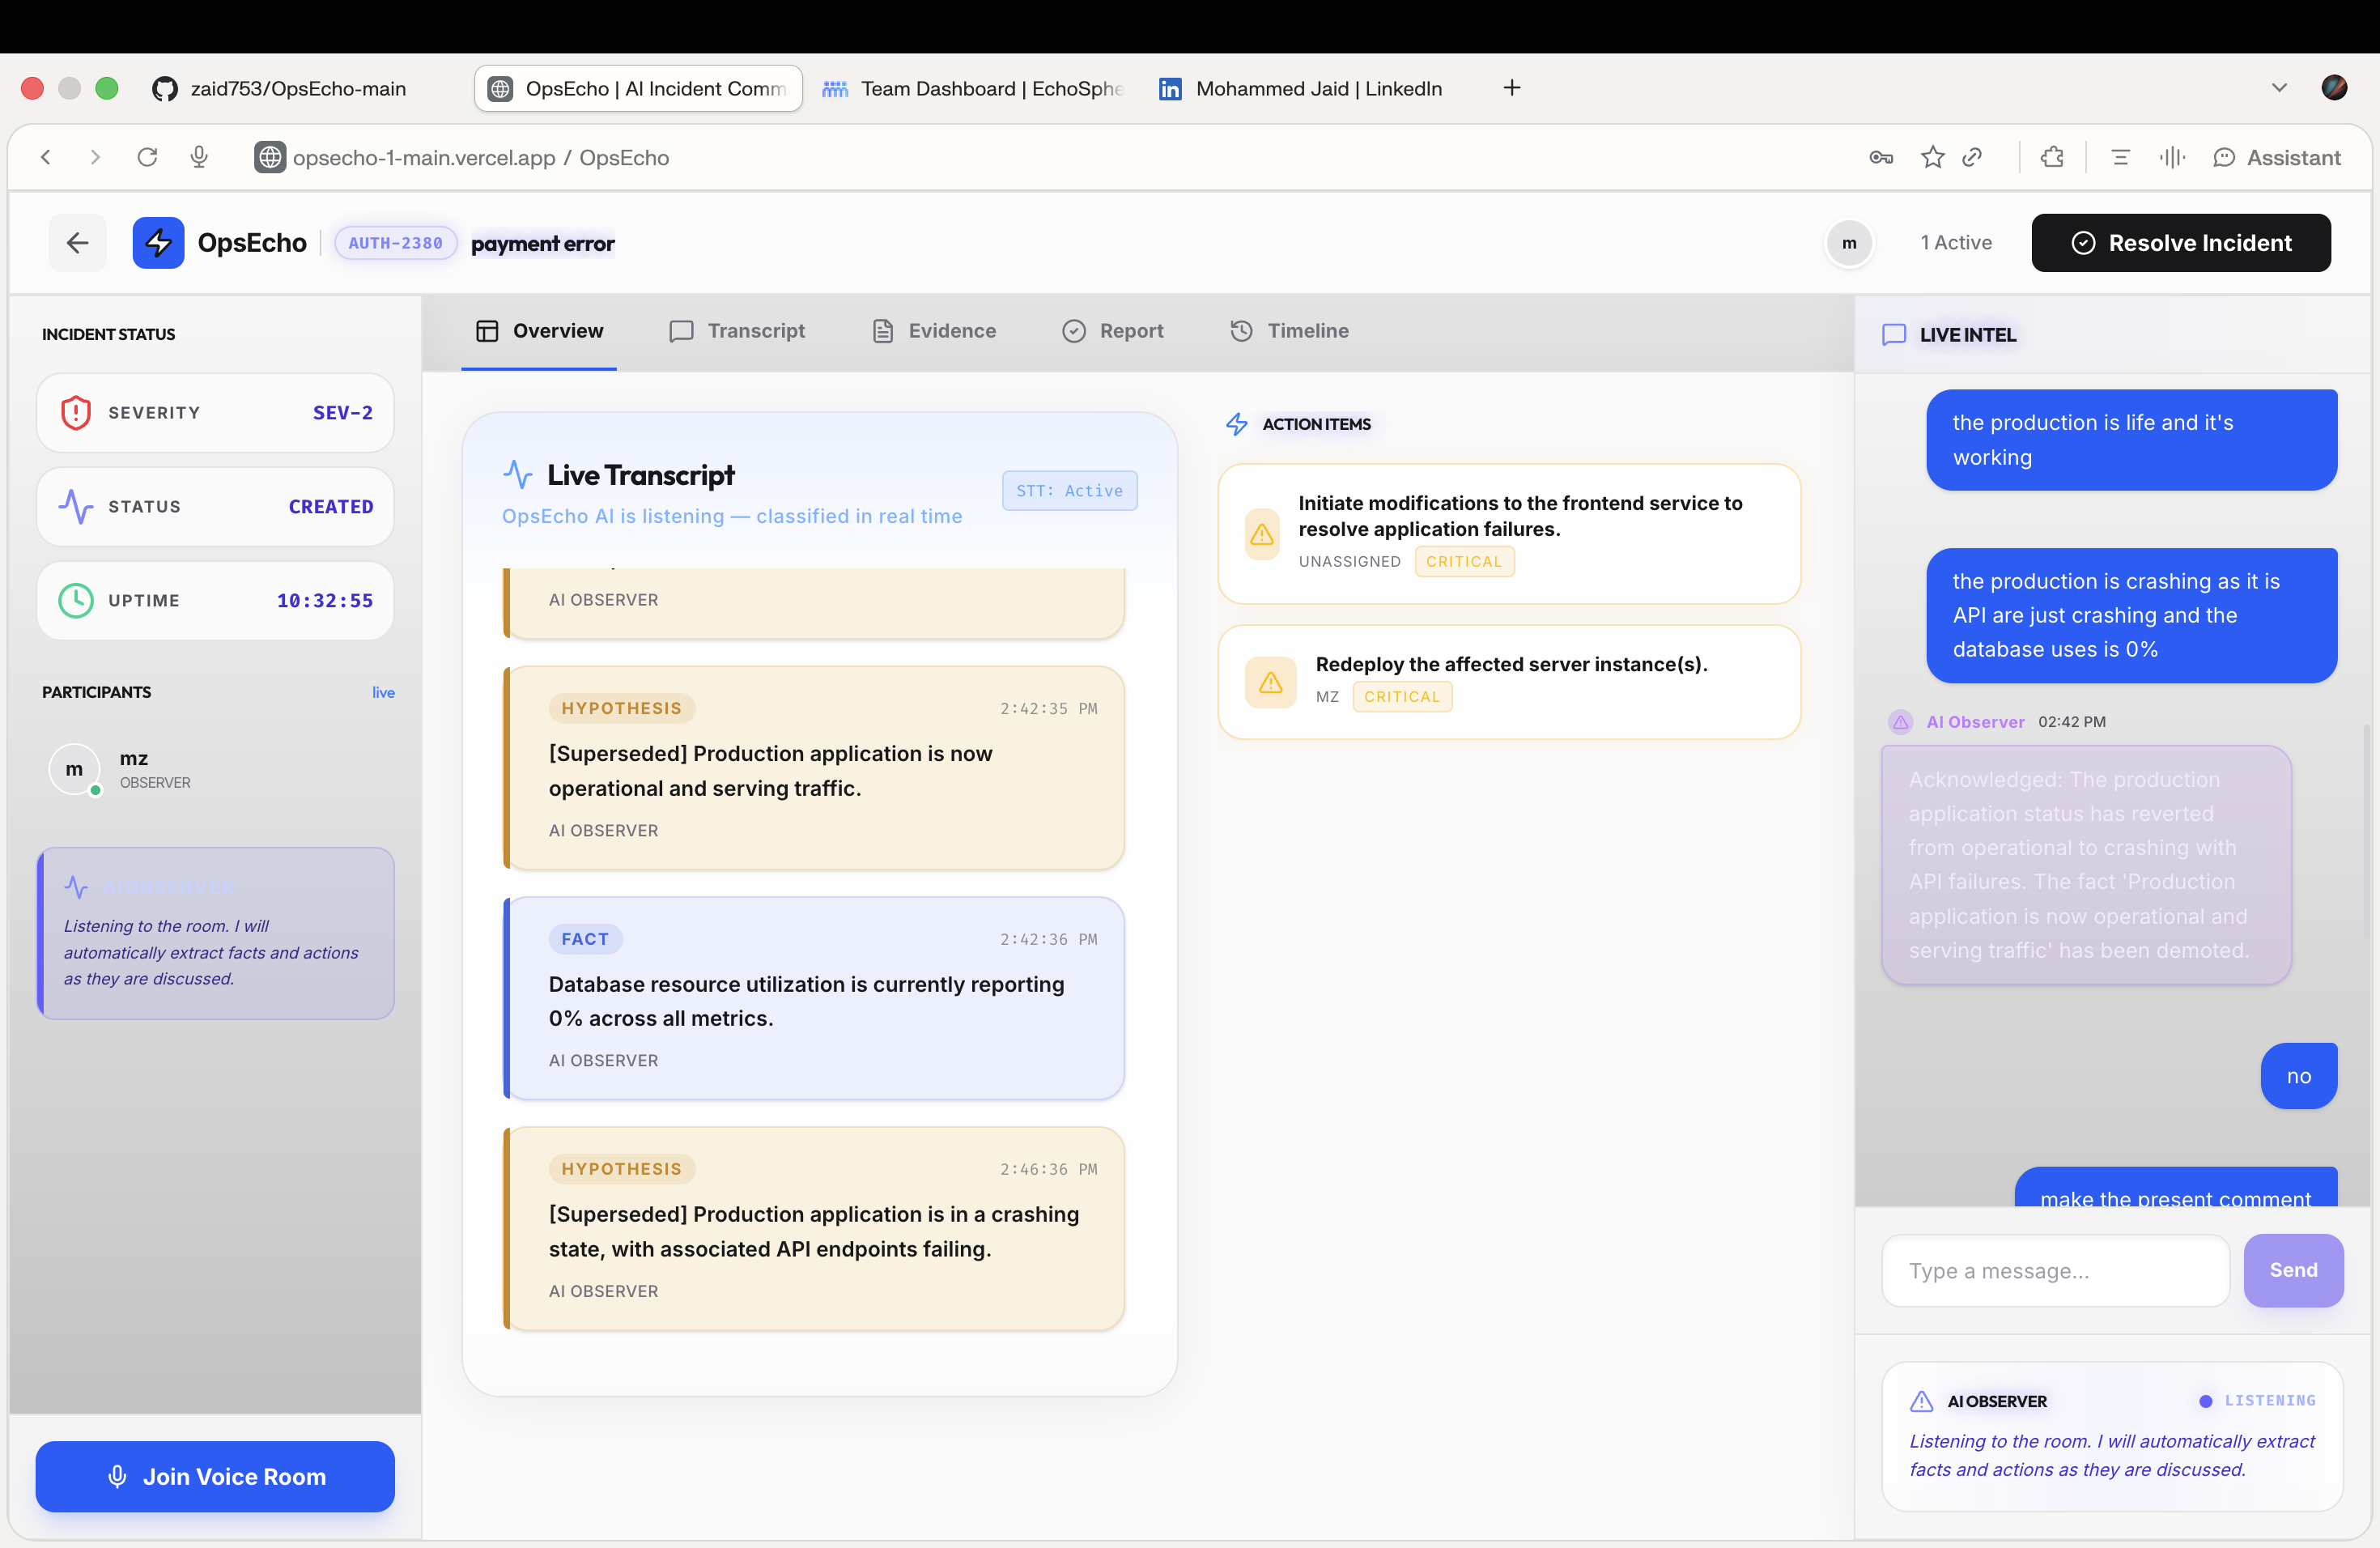Click the SEV-2 severity value

(x=342, y=413)
